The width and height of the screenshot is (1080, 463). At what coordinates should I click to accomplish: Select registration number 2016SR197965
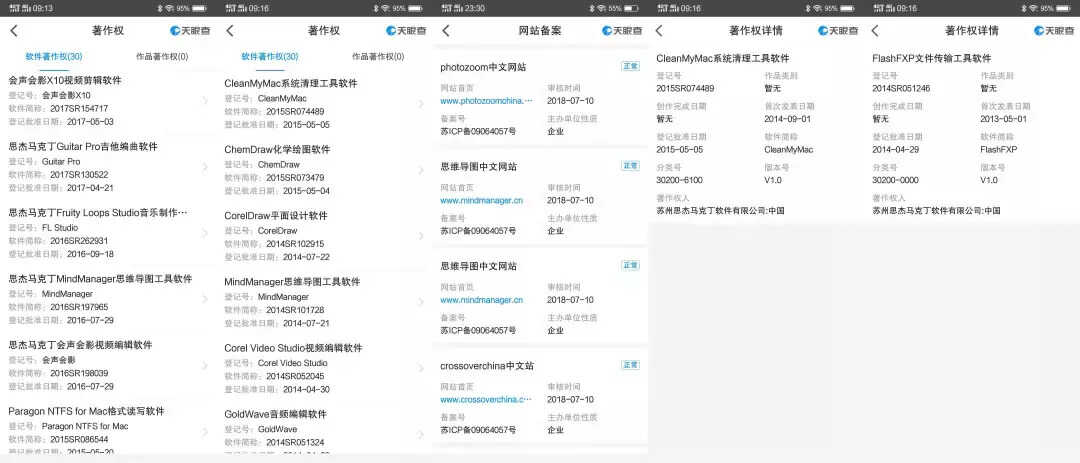79,307
